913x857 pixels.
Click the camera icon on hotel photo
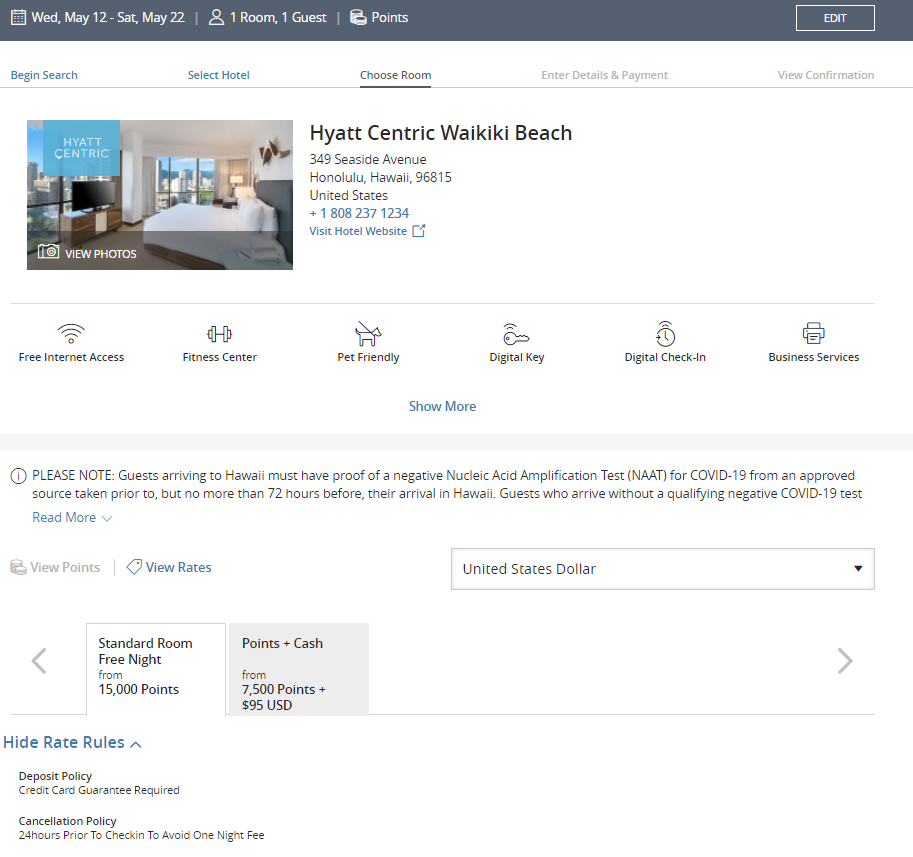point(48,252)
